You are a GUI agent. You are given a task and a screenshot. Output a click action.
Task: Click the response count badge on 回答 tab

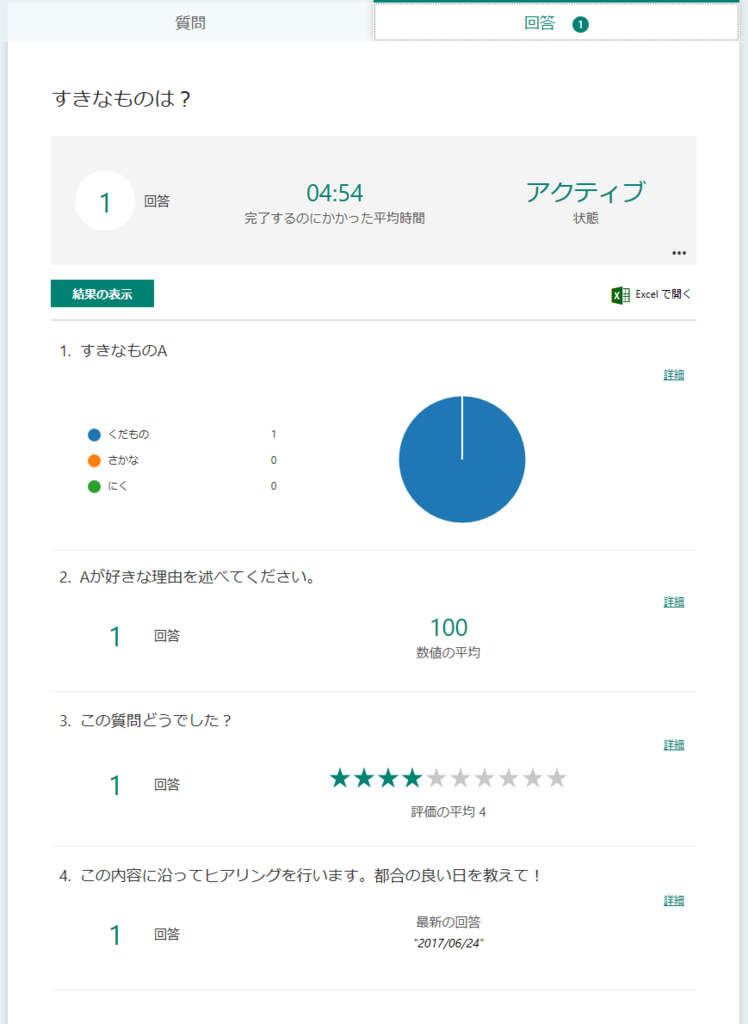point(580,25)
